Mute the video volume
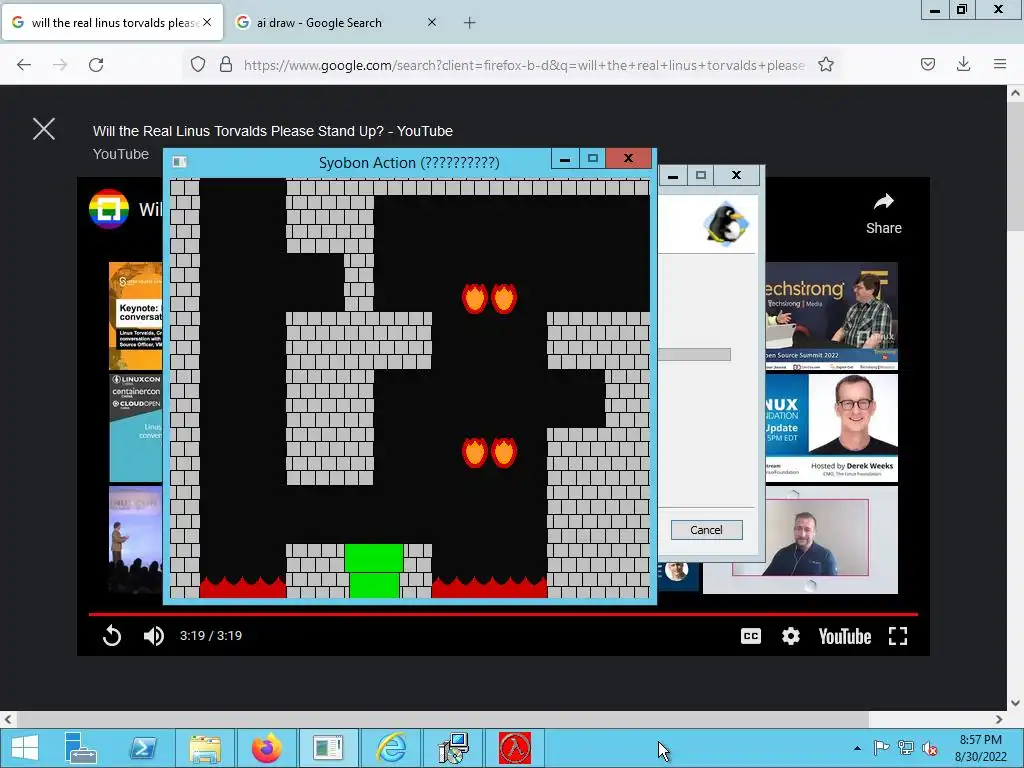 (153, 635)
